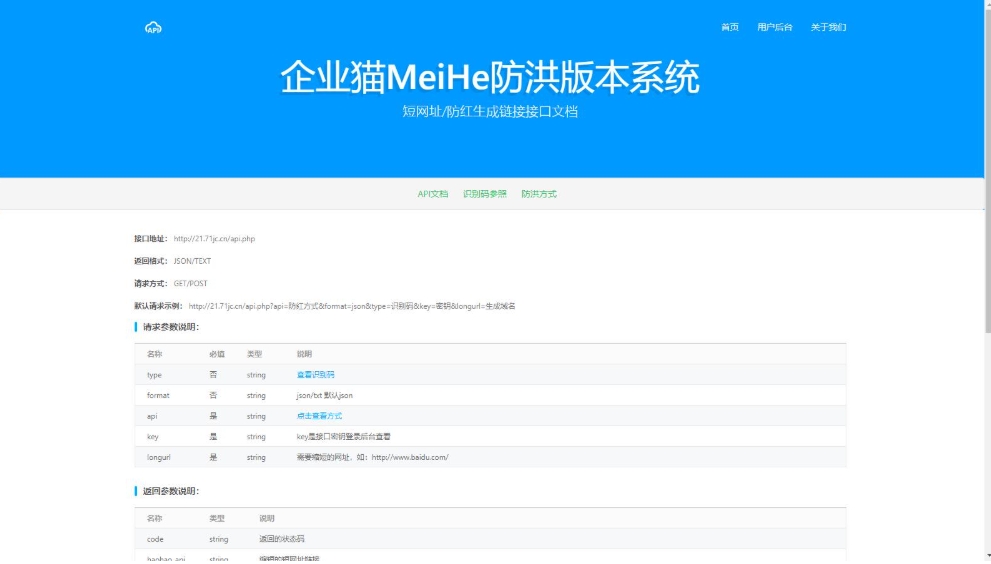
Task: Open the 首页 navigation link
Action: point(729,27)
